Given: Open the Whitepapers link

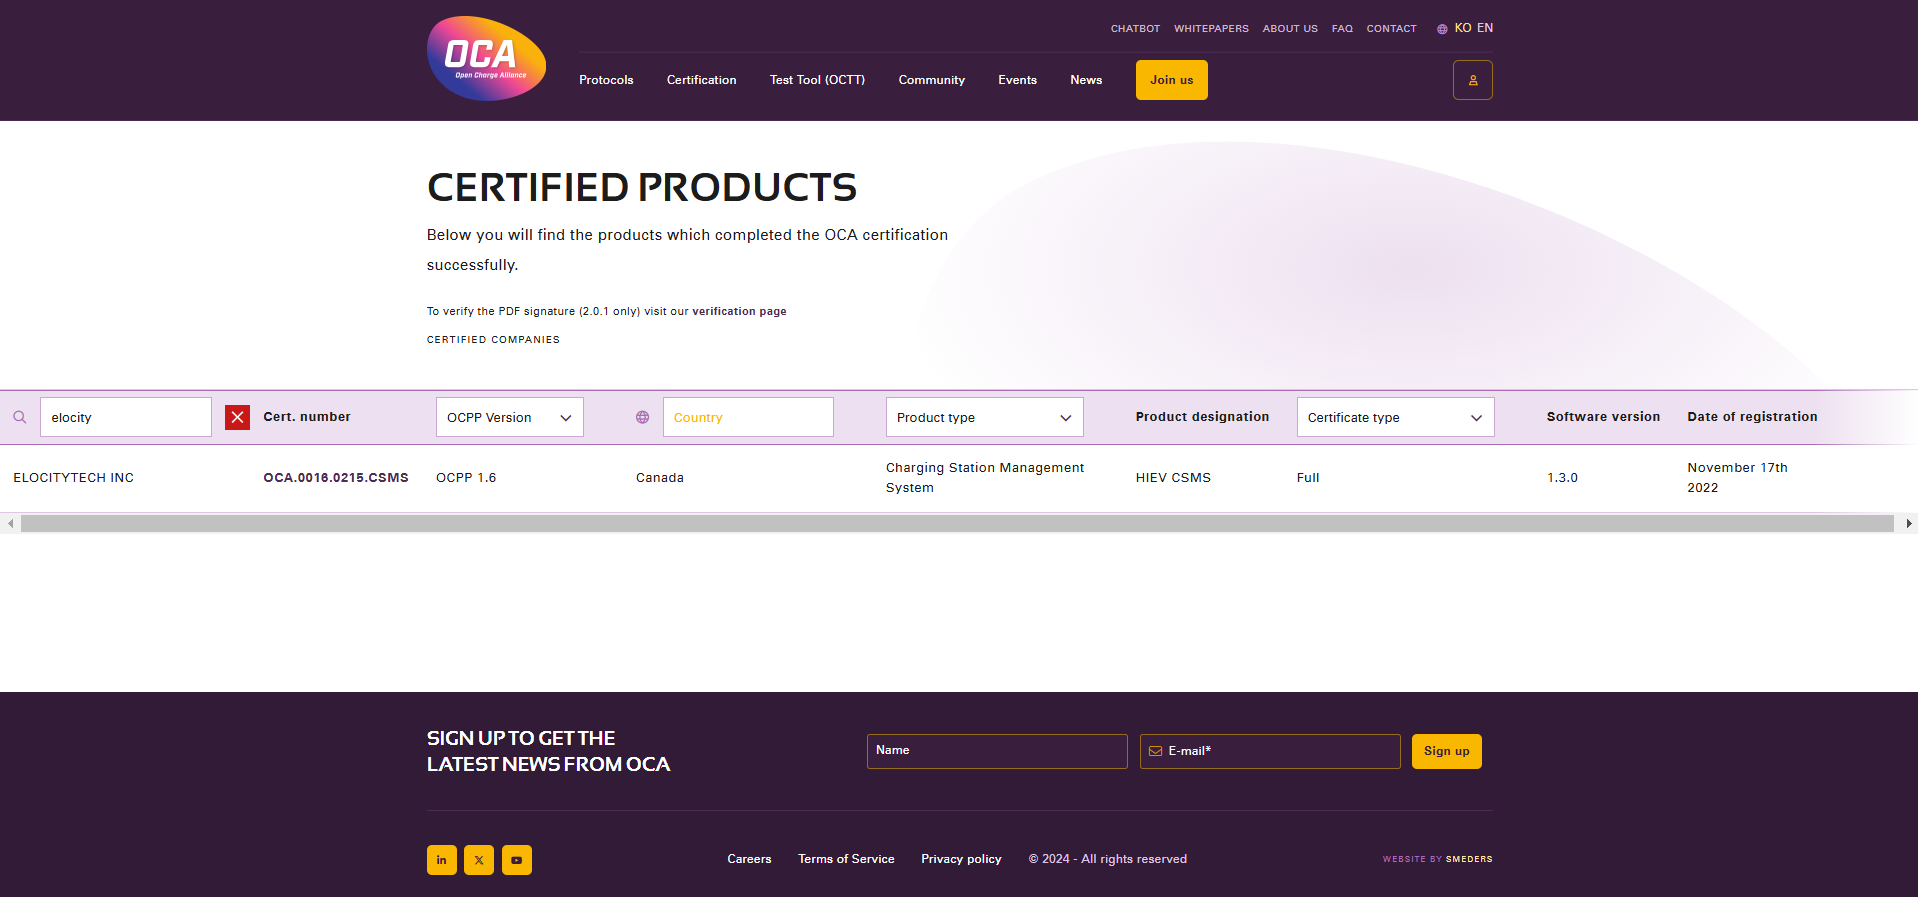Looking at the screenshot, I should coord(1211,29).
